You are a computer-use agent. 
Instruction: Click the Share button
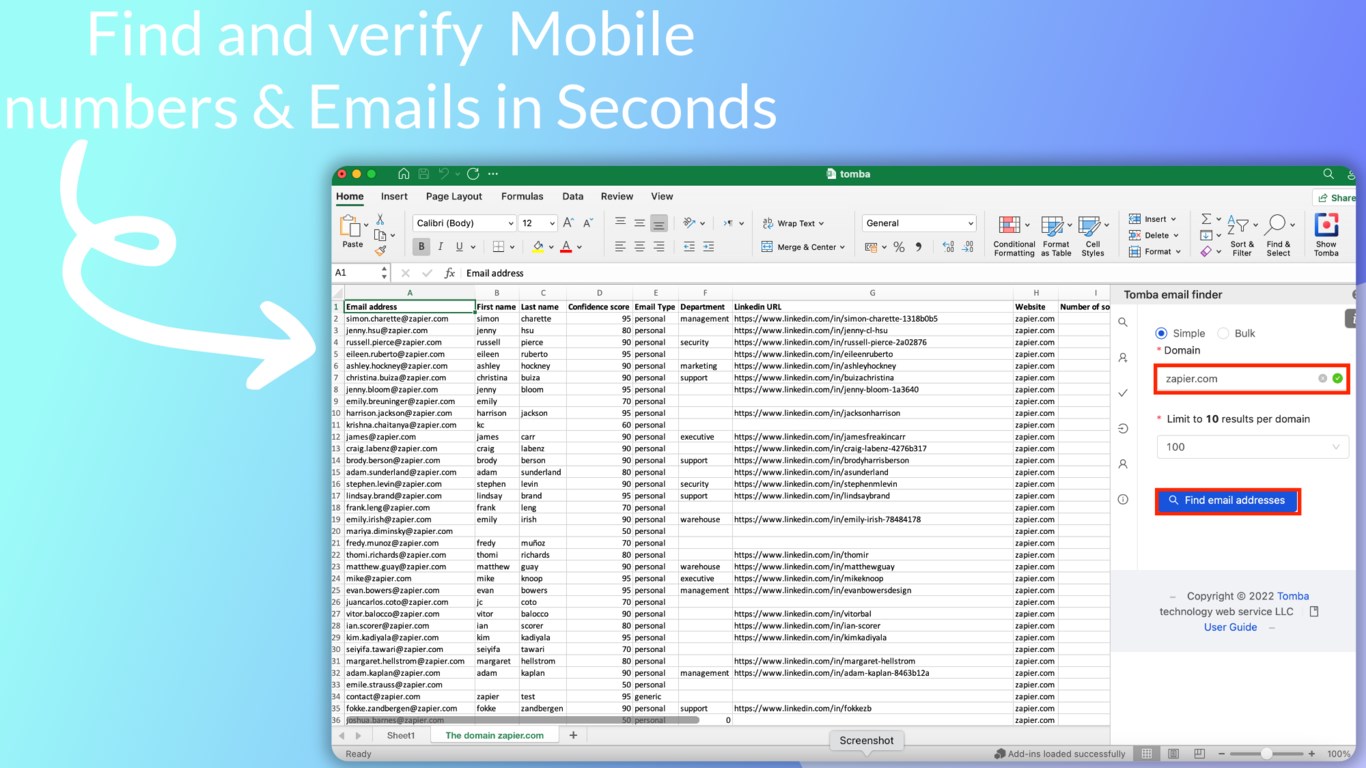(x=1336, y=198)
